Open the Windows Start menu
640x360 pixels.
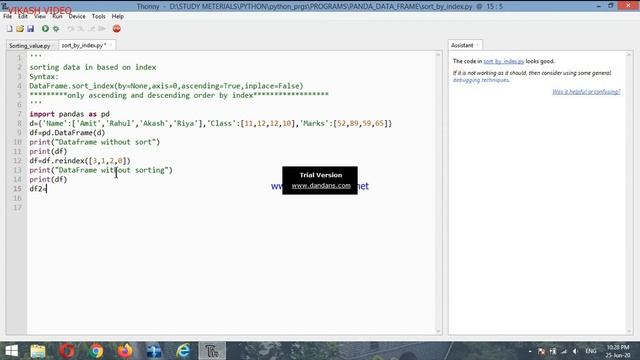click(11, 351)
